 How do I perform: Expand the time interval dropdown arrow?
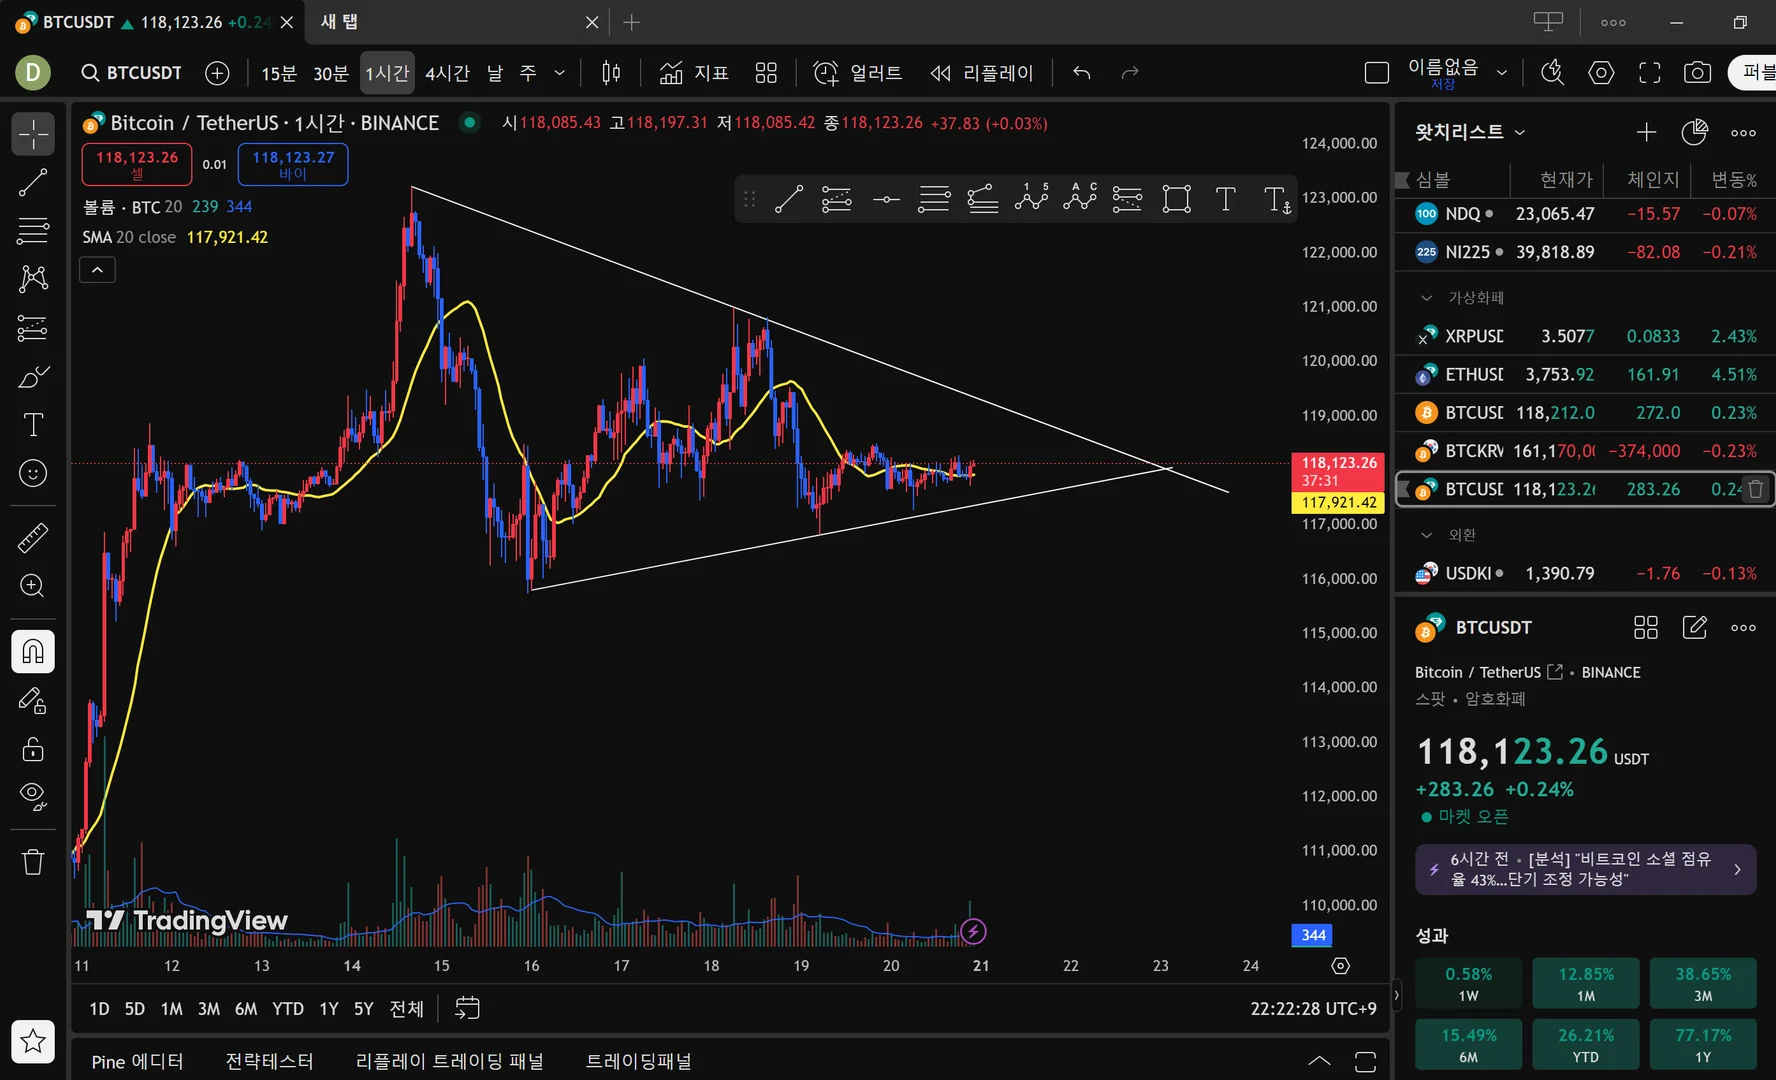coord(559,73)
